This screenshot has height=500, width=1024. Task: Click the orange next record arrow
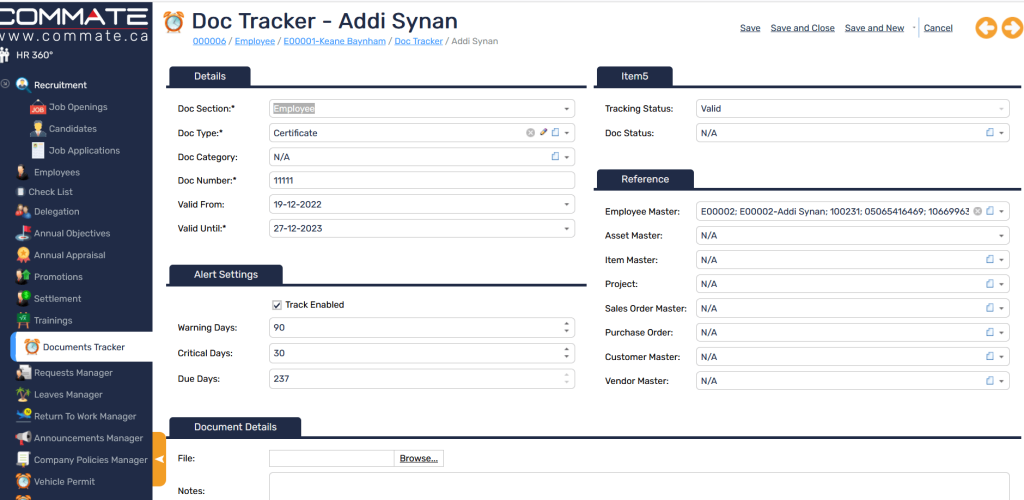coord(1011,28)
